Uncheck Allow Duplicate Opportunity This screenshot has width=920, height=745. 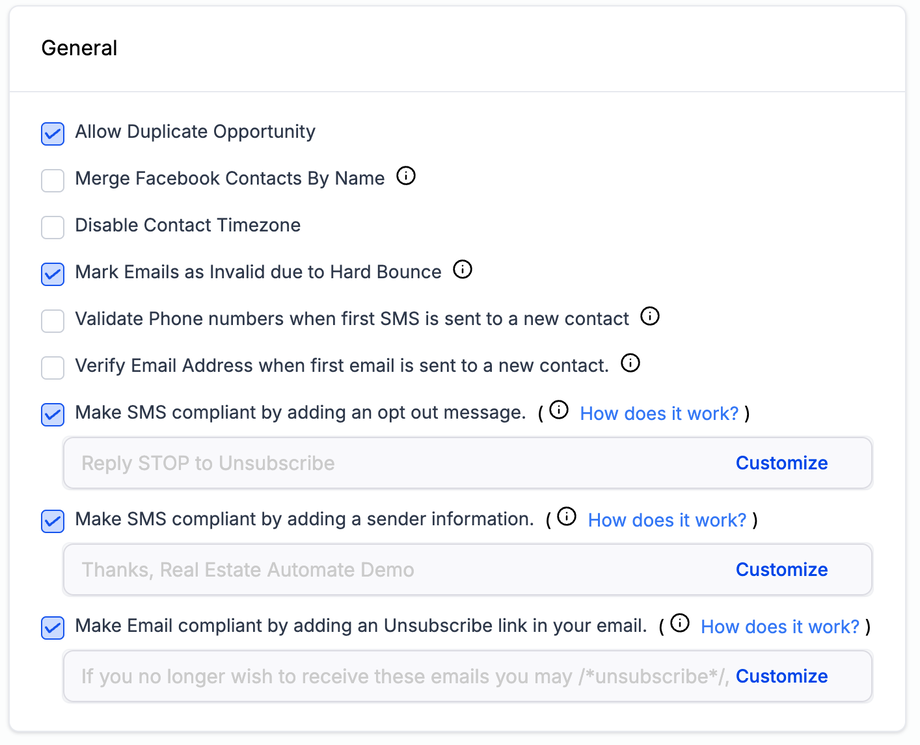(x=53, y=133)
